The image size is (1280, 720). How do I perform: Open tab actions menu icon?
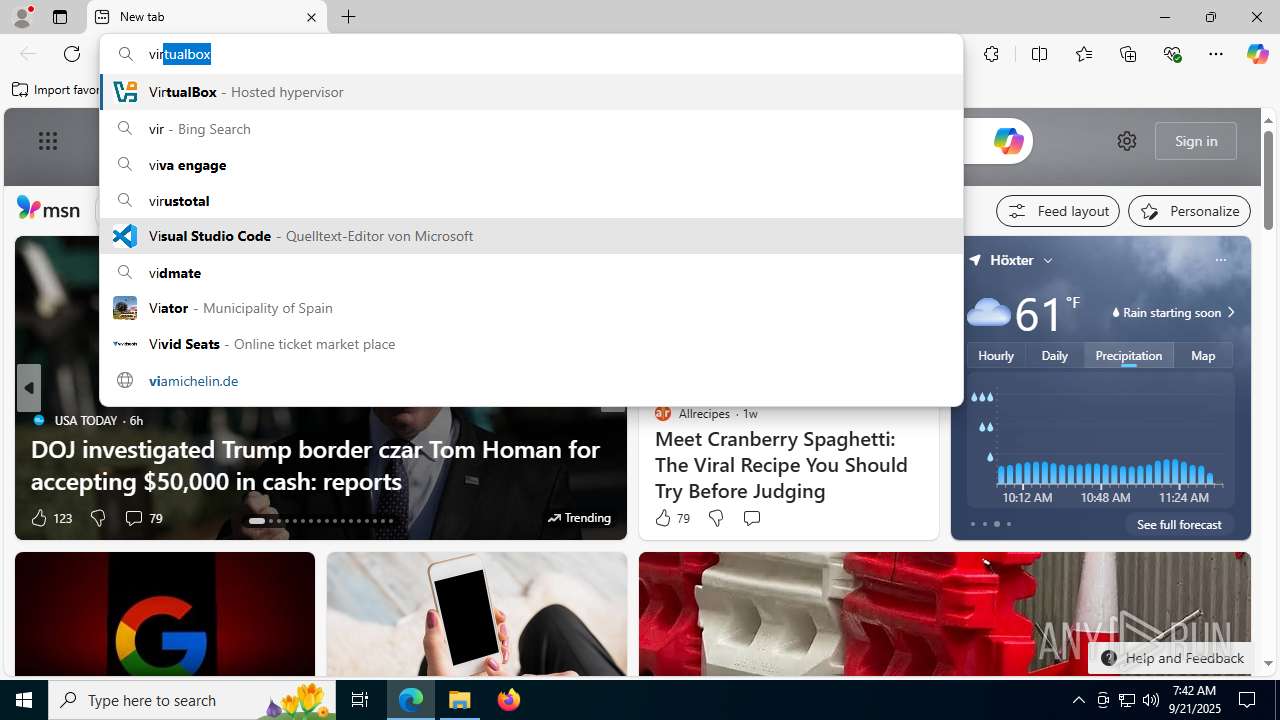coord(60,17)
